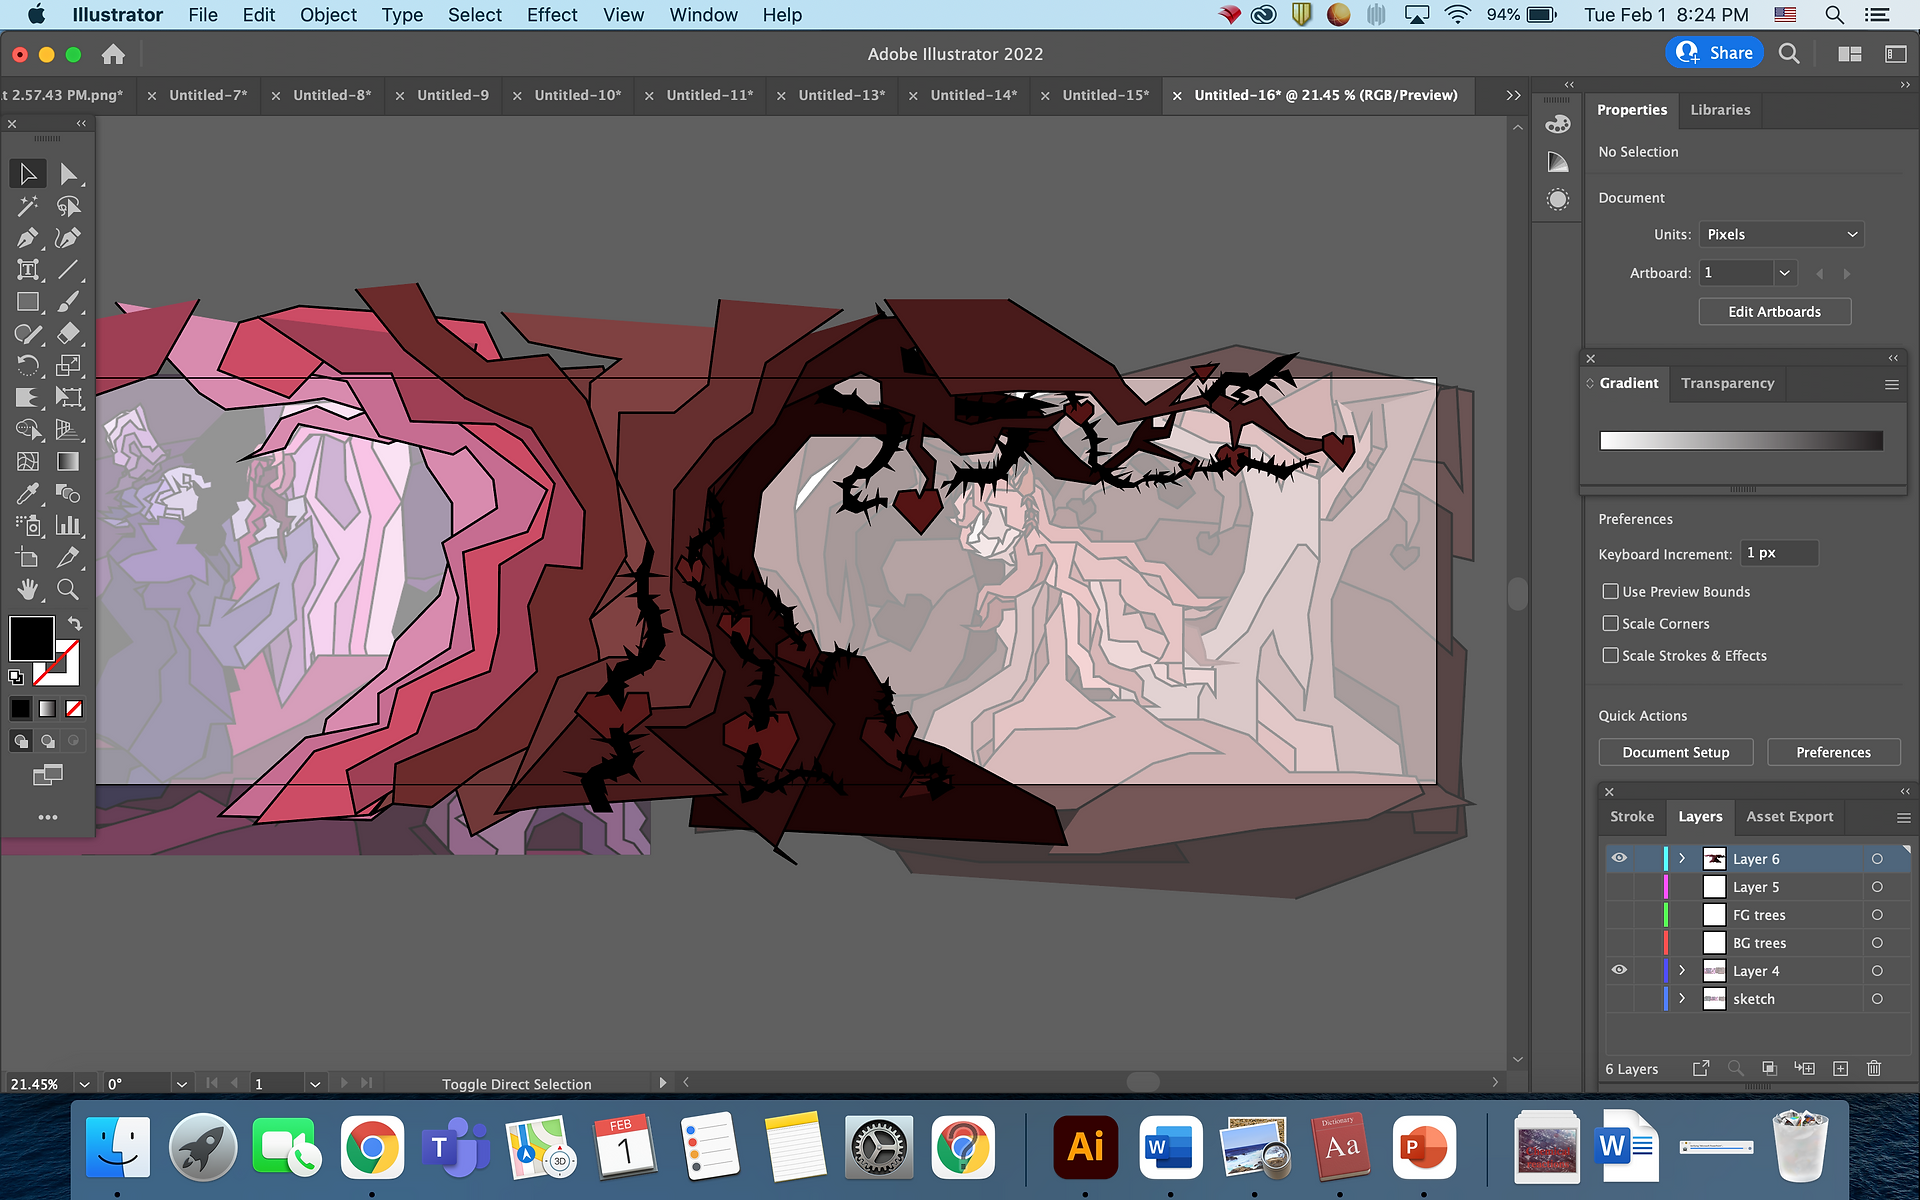The image size is (1920, 1200).
Task: Enable Use Preview Bounds checkbox
Action: [1610, 592]
